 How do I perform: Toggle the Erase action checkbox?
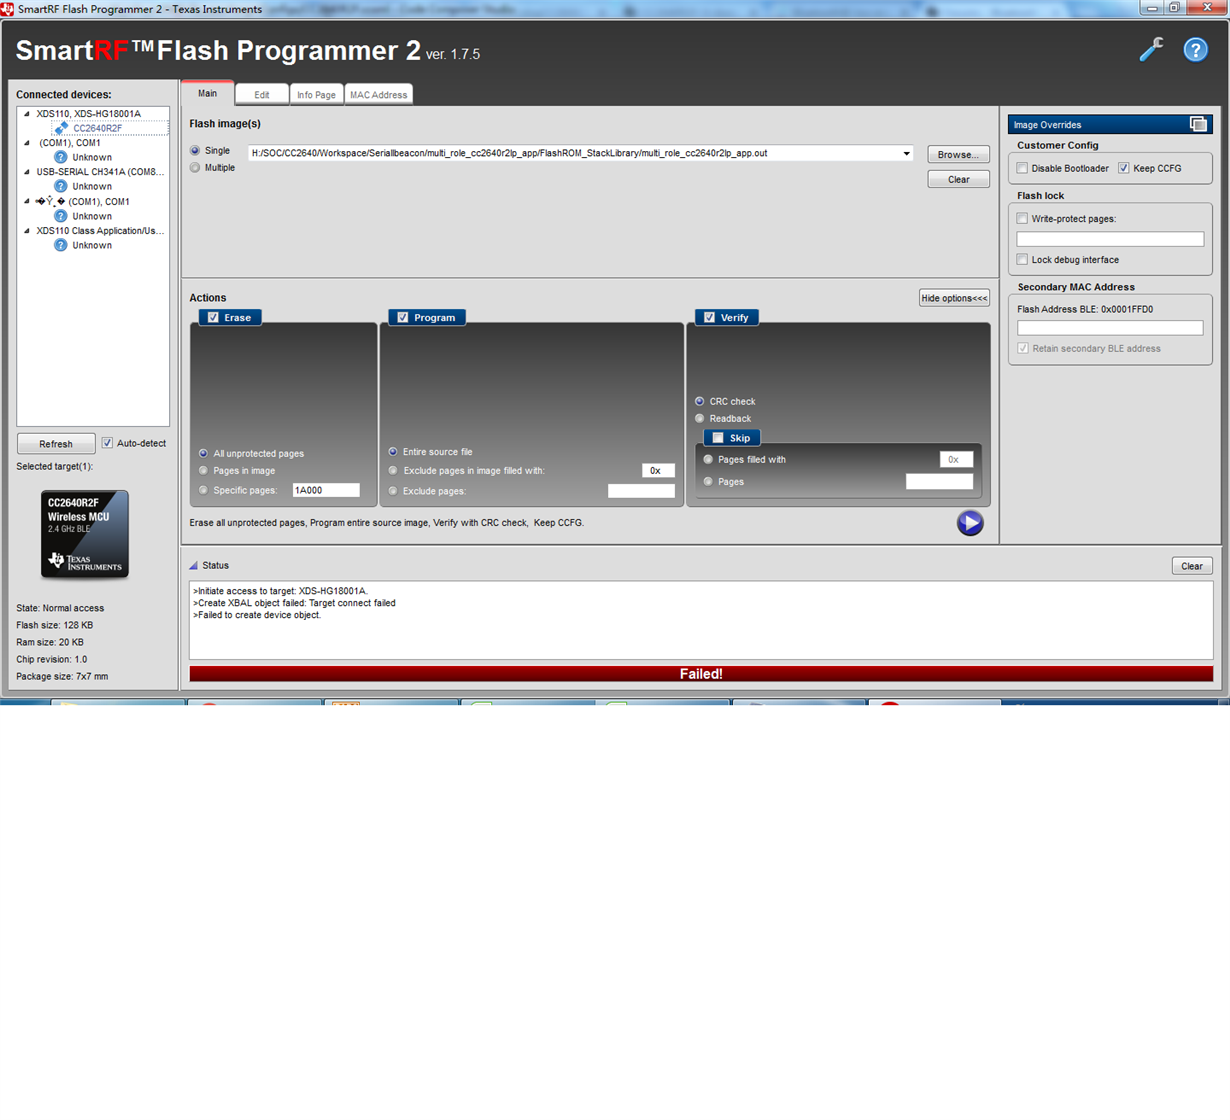point(213,317)
